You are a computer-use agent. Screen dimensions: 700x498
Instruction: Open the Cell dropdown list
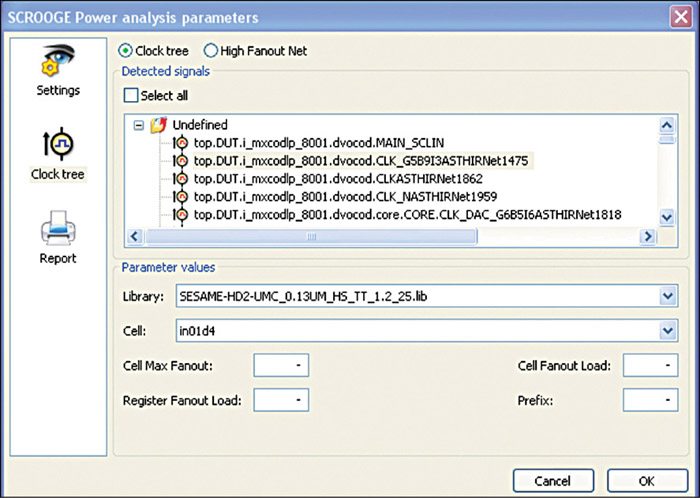(668, 331)
